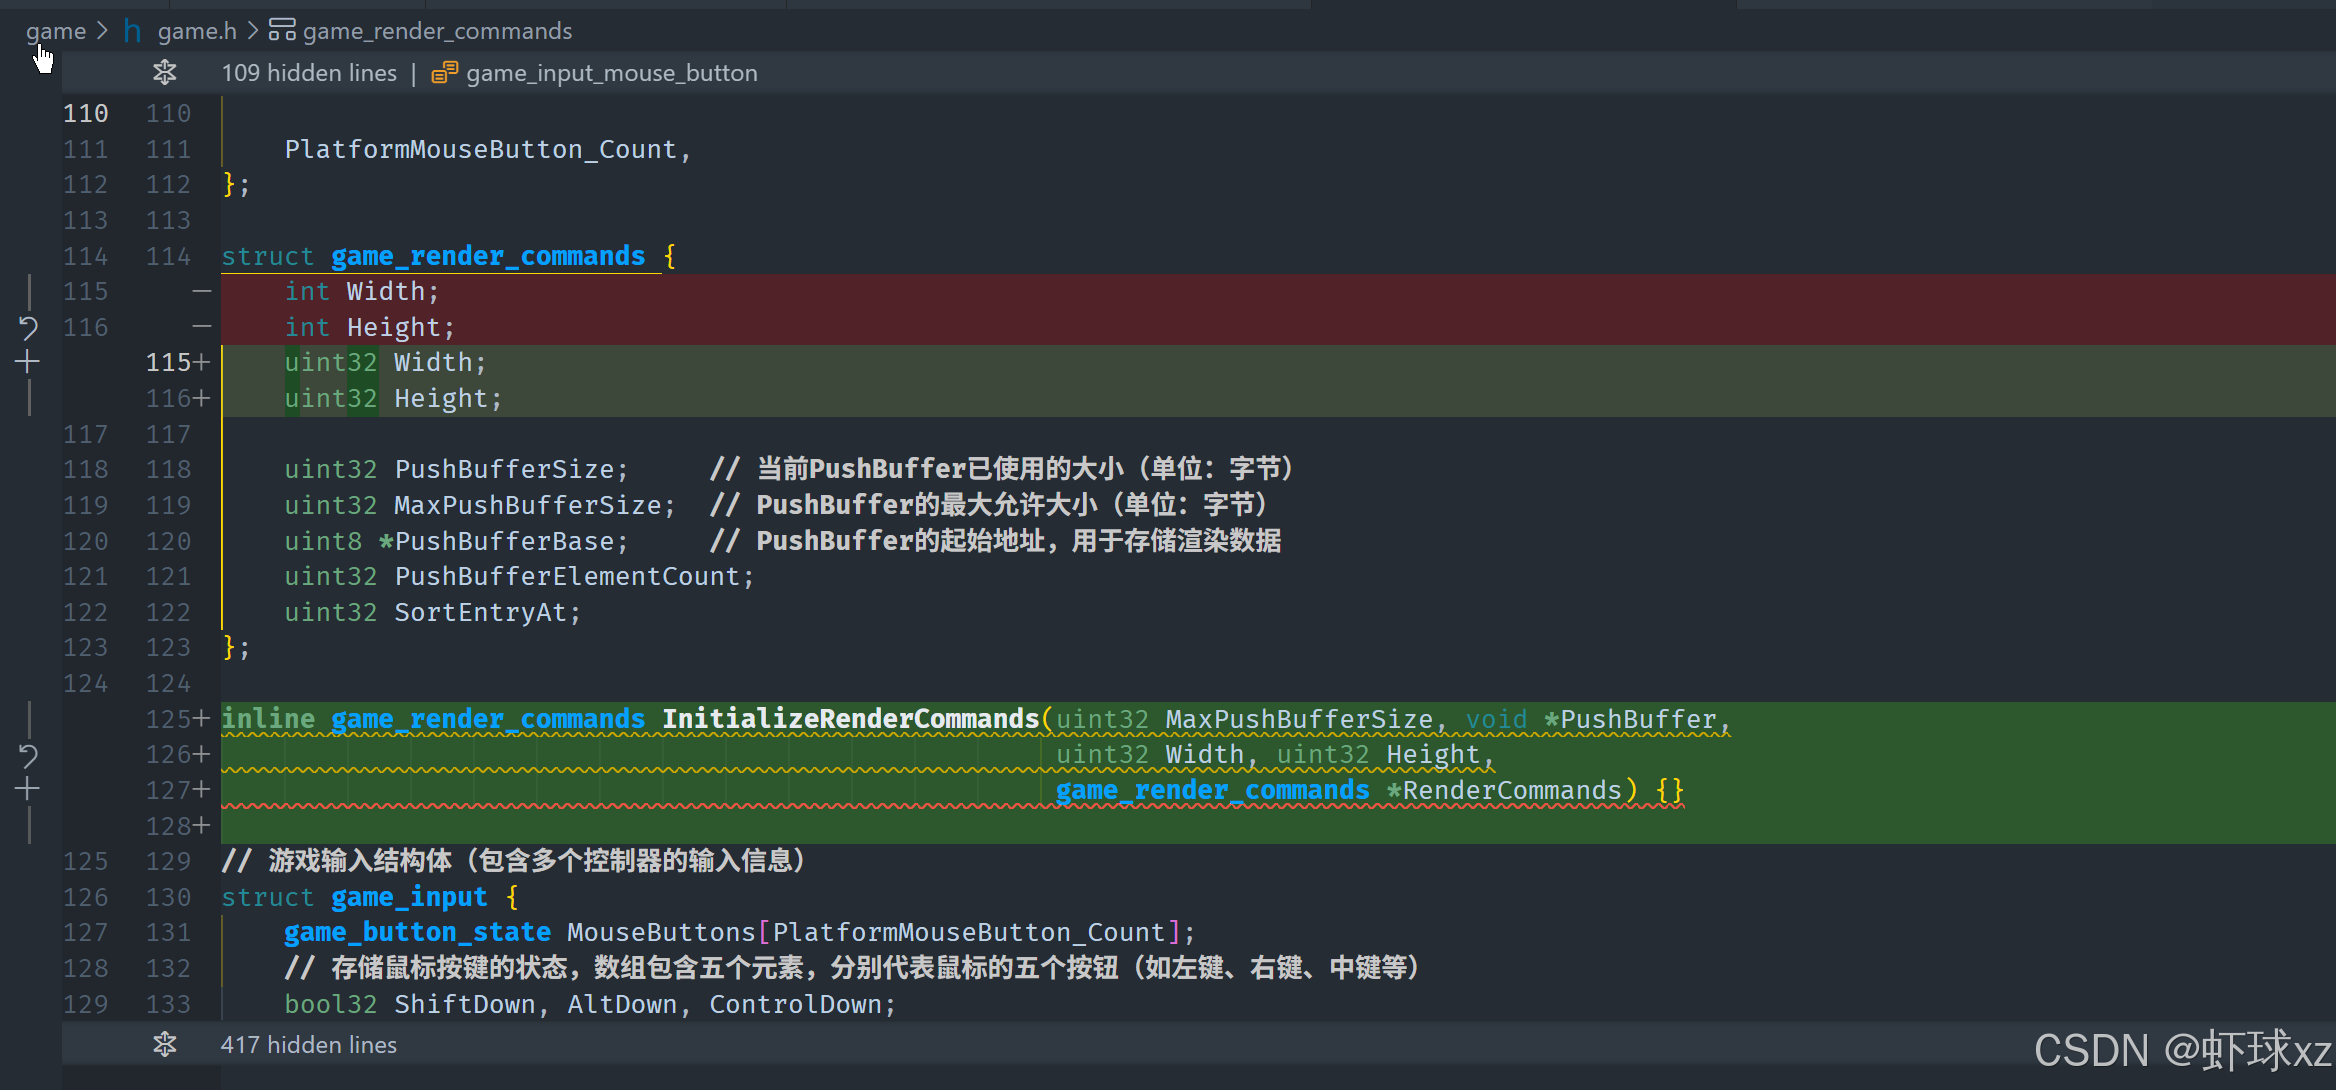Image resolution: width=2336 pixels, height=1090 pixels.
Task: Click the 109 hidden lines label
Action: tap(309, 73)
